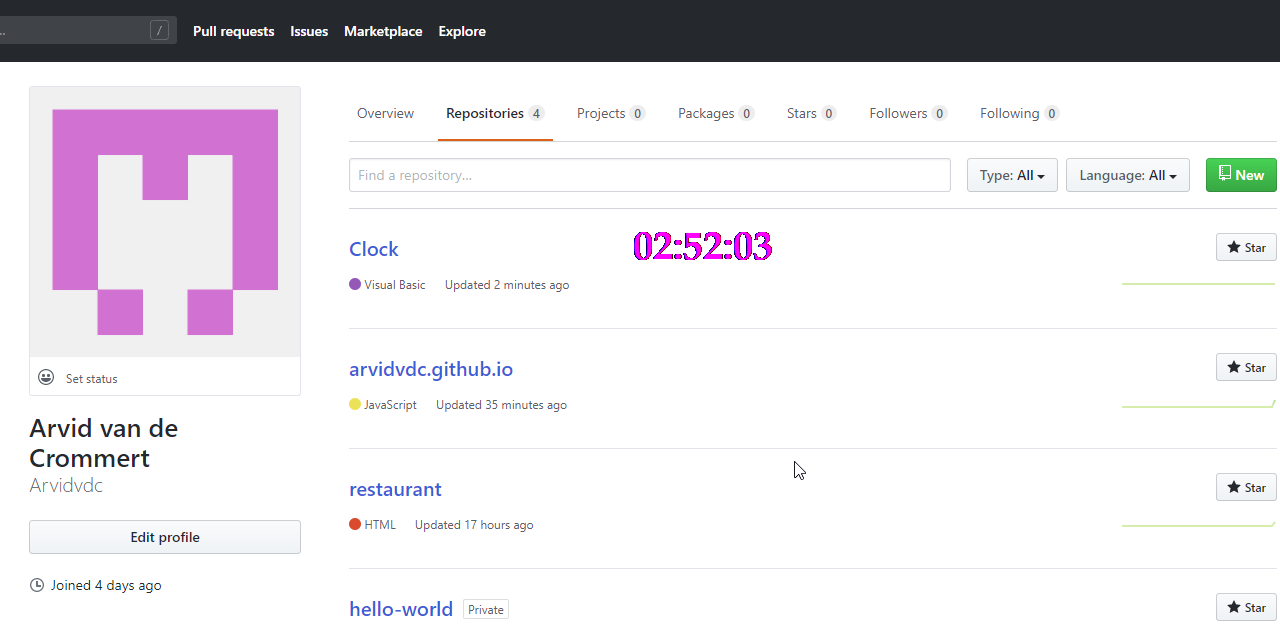
Task: Select Marketplace in the top navigation
Action: point(383,31)
